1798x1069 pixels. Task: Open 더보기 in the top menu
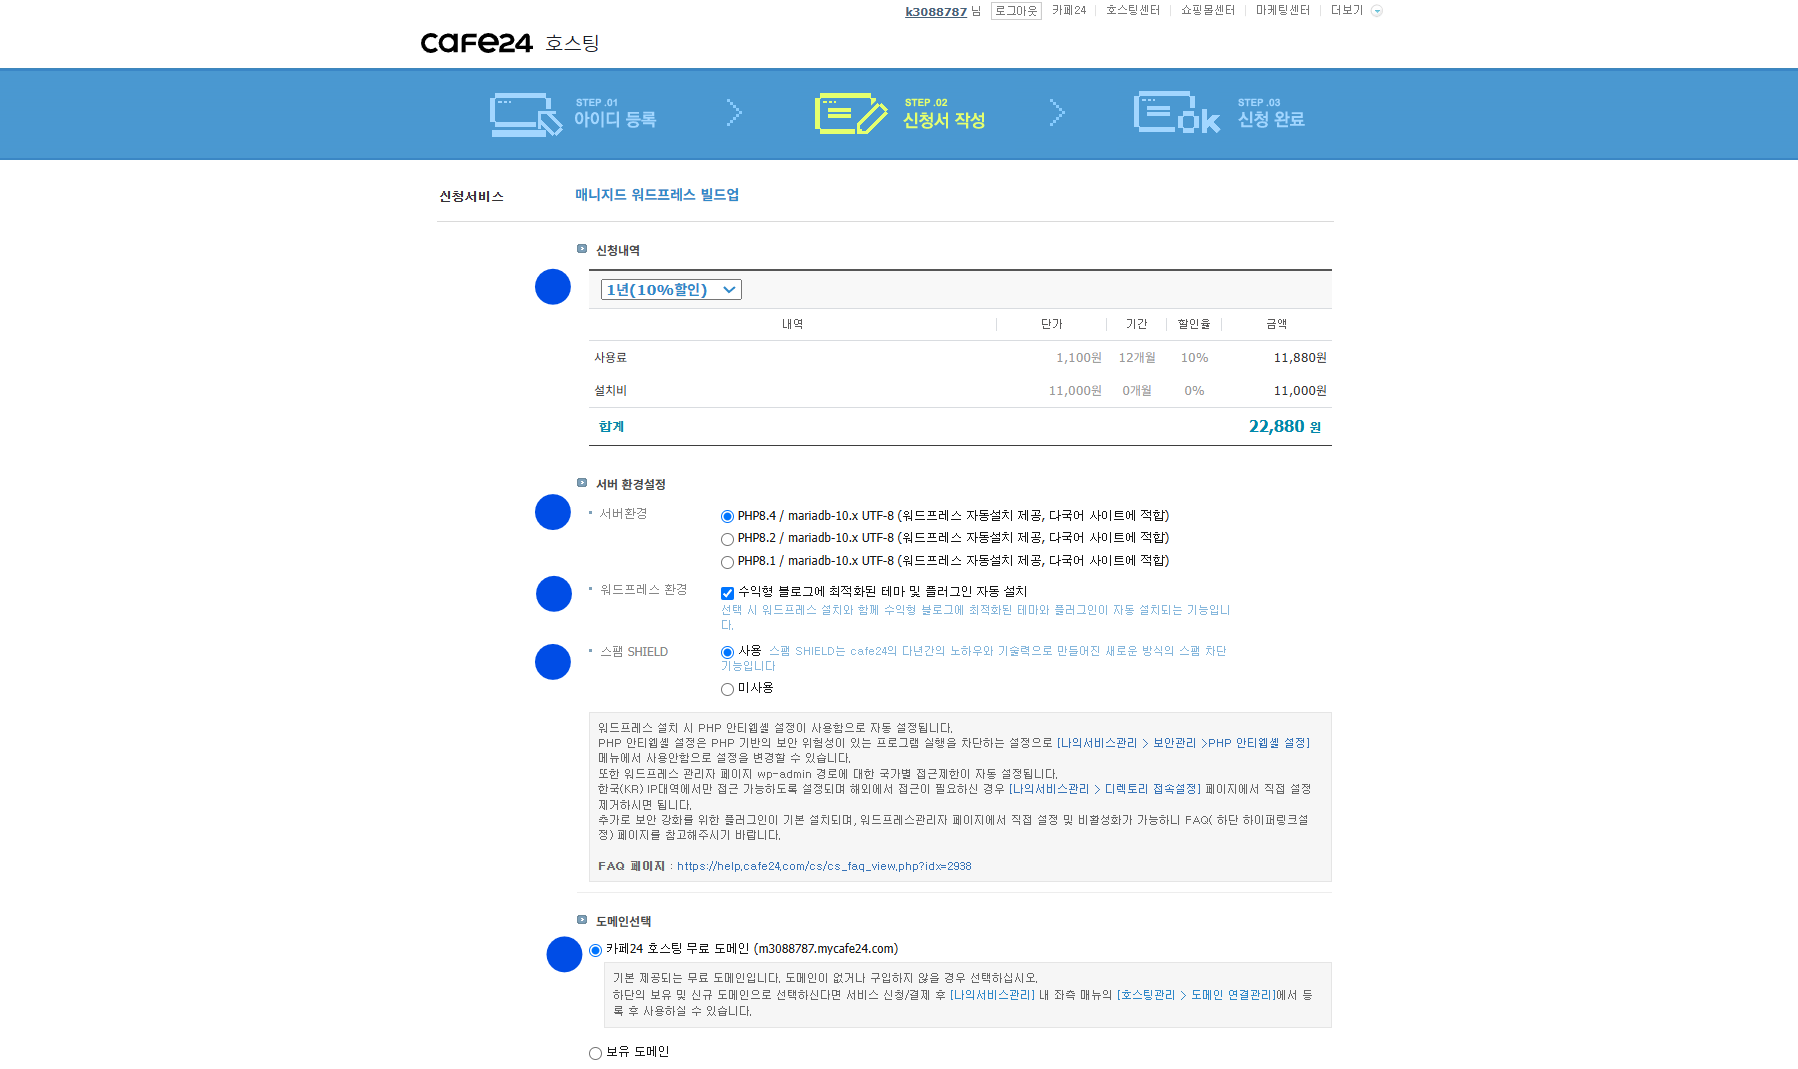coord(1347,10)
